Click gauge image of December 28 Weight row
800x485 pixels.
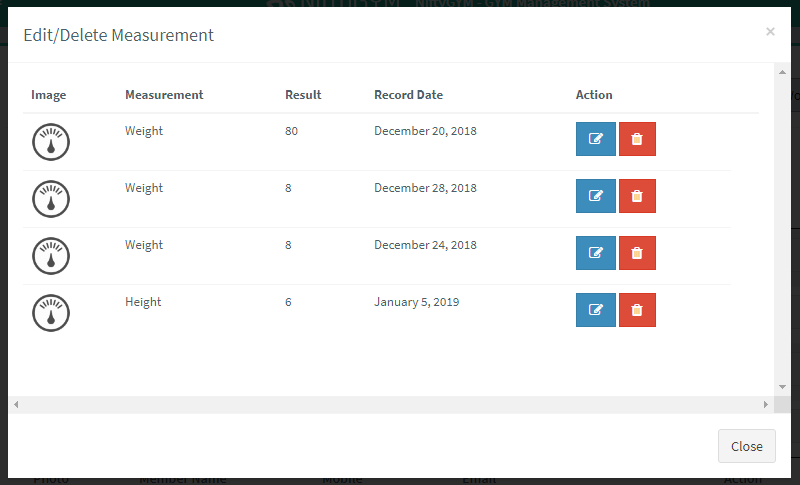click(x=51, y=199)
